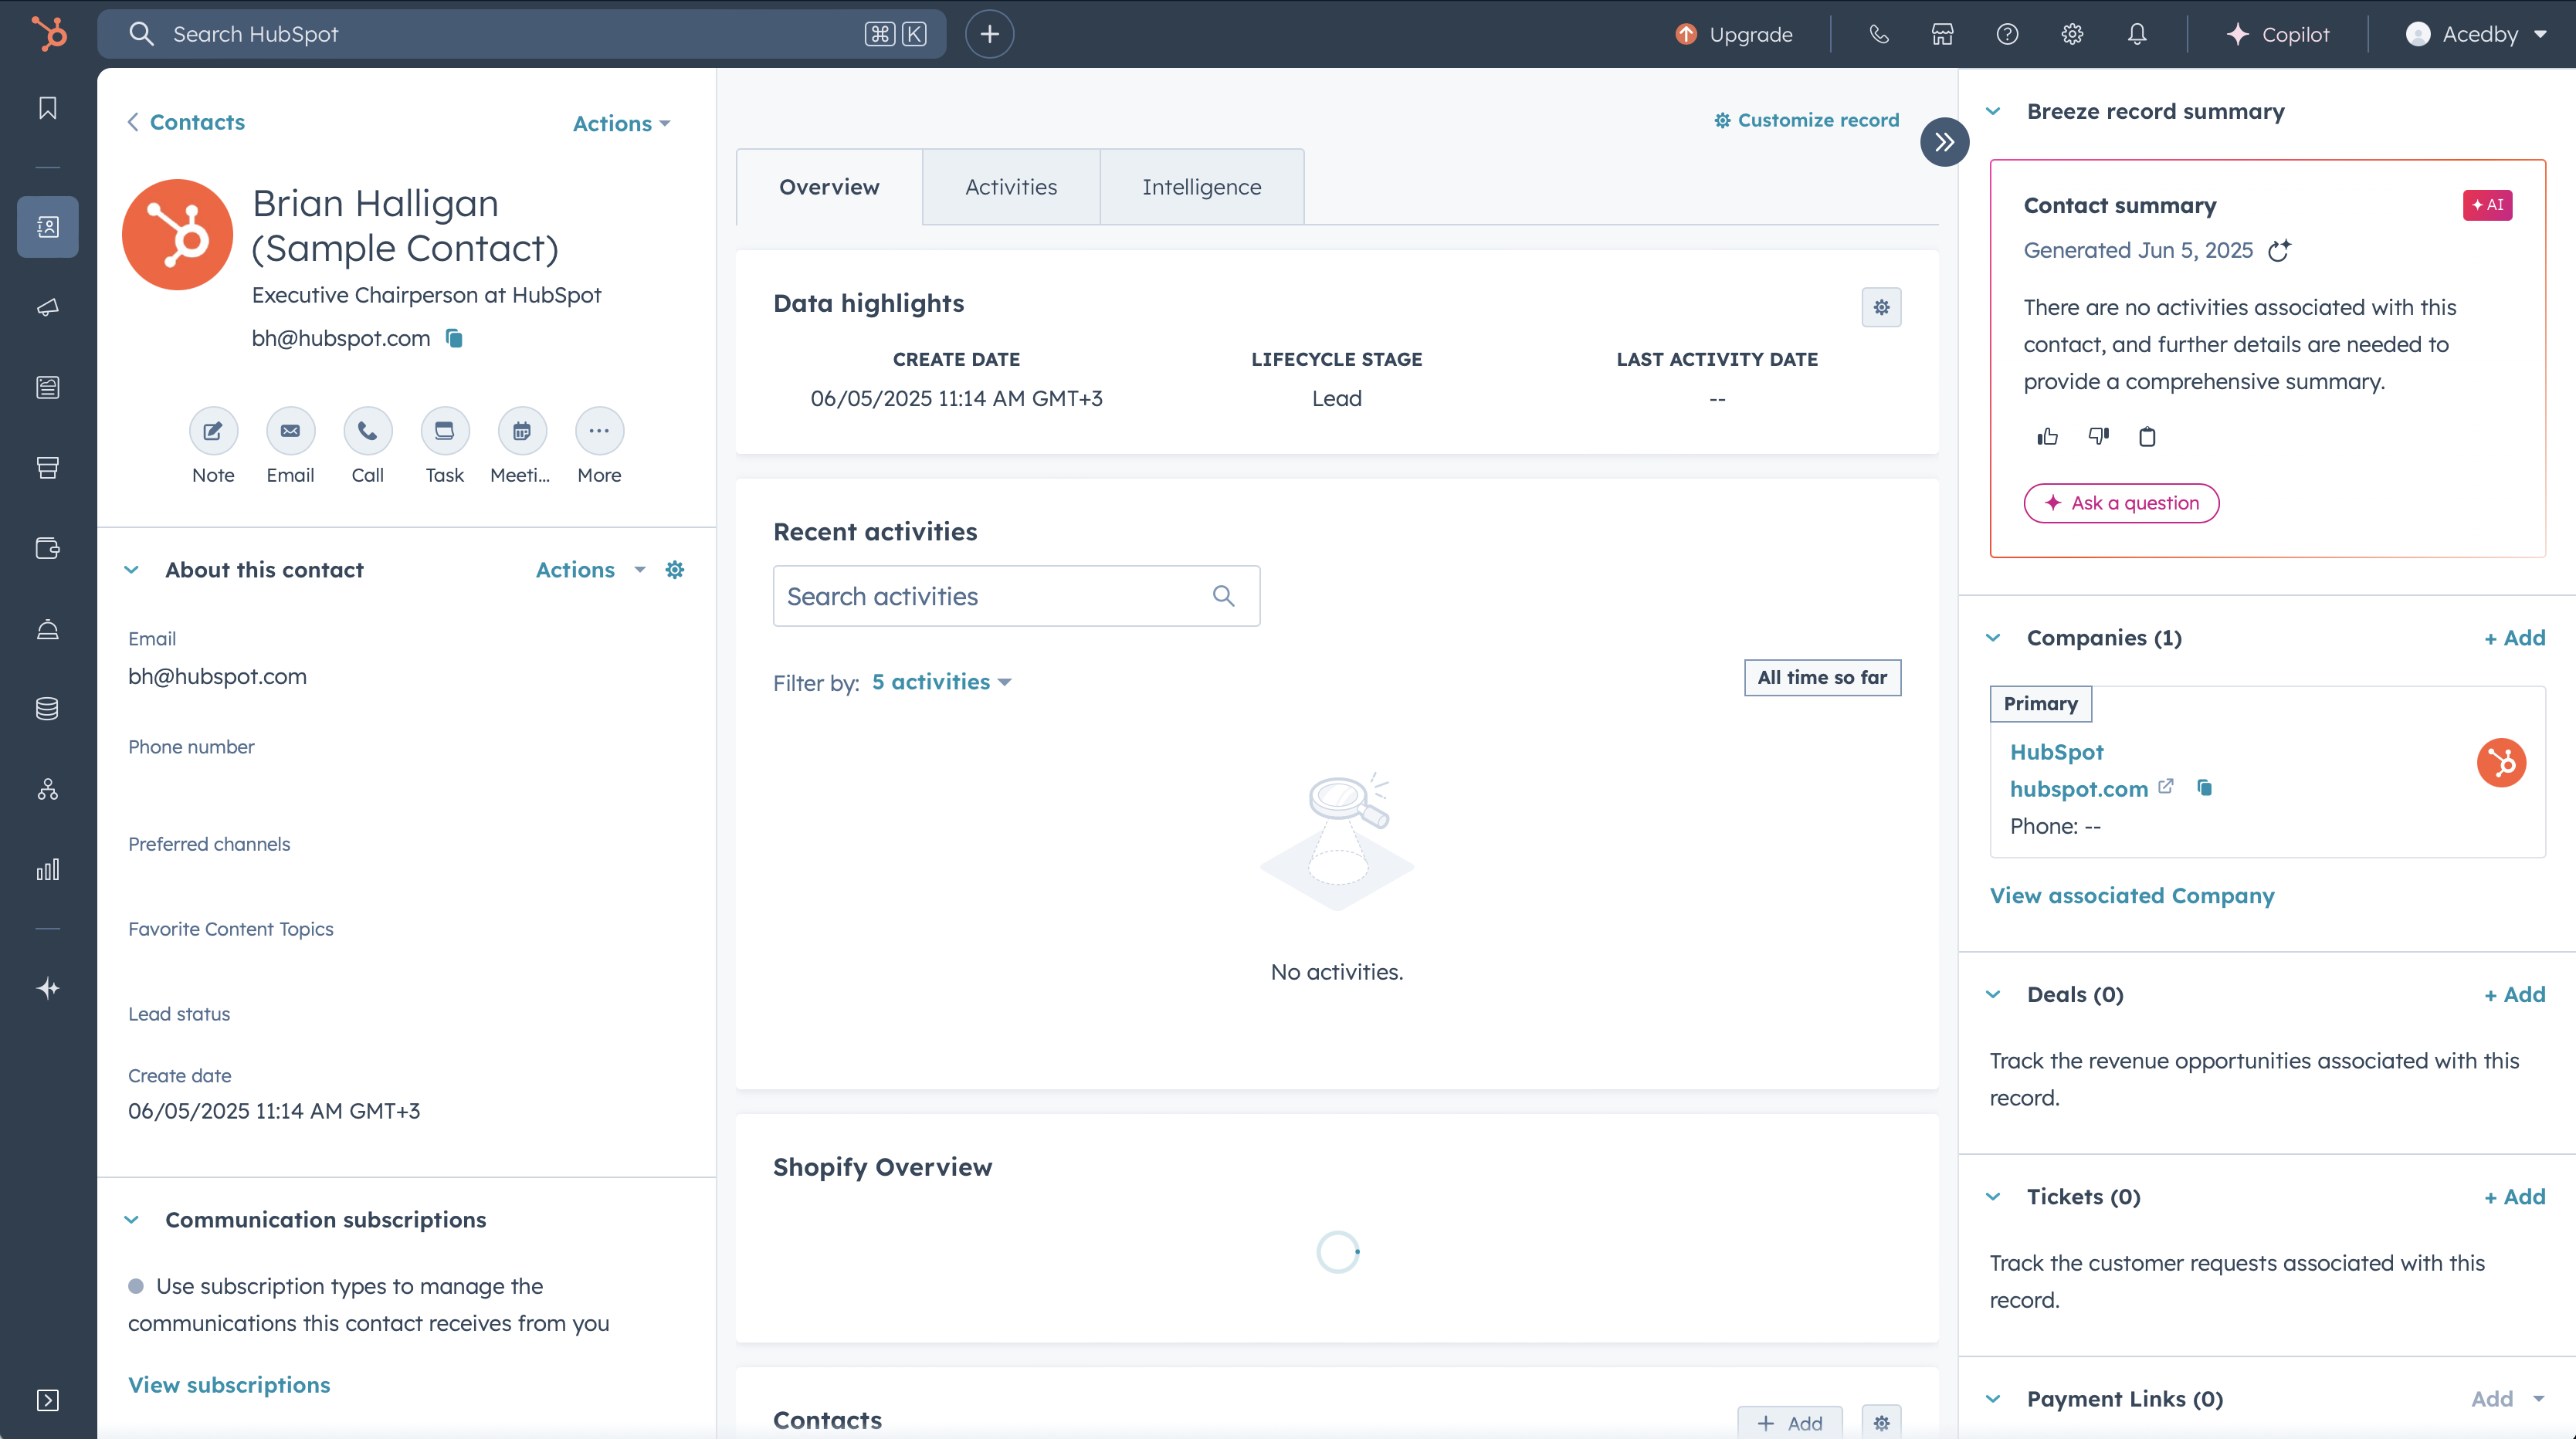Screen dimensions: 2576x1439
Task: Copy the bh@hubspot.com email under the name
Action: point(454,339)
